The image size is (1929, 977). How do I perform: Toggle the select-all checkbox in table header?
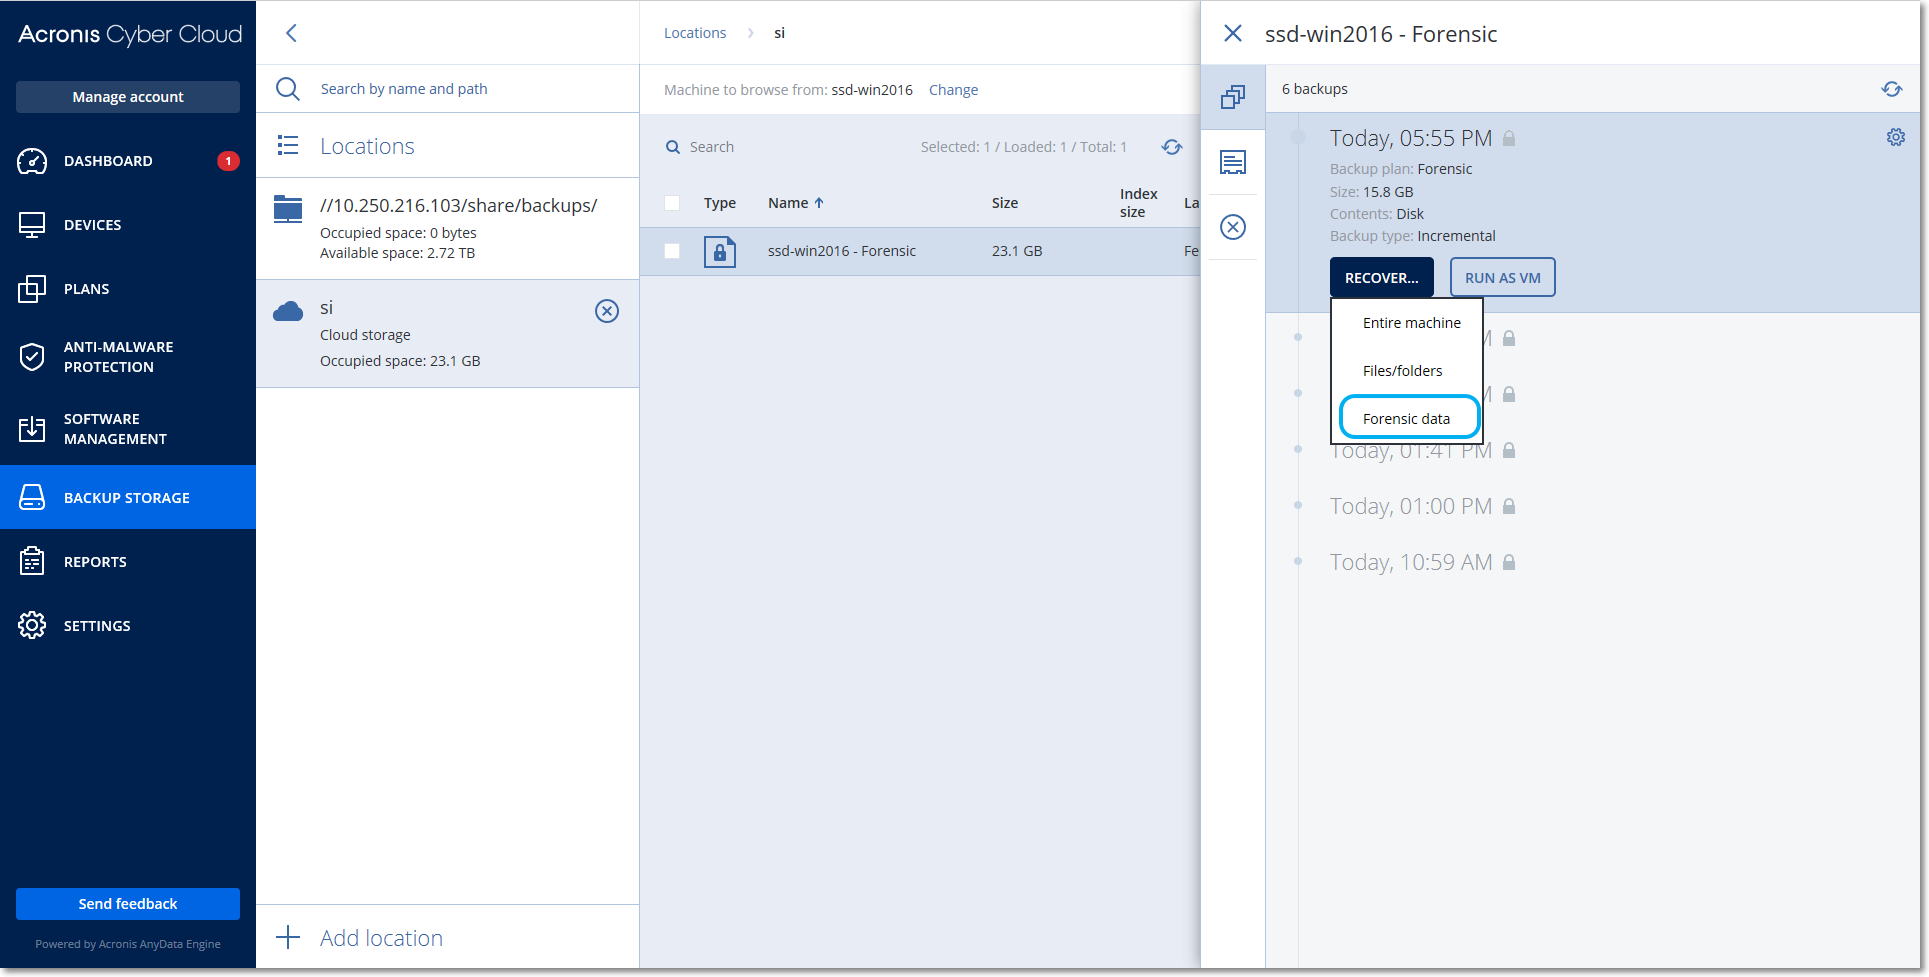pyautogui.click(x=672, y=203)
